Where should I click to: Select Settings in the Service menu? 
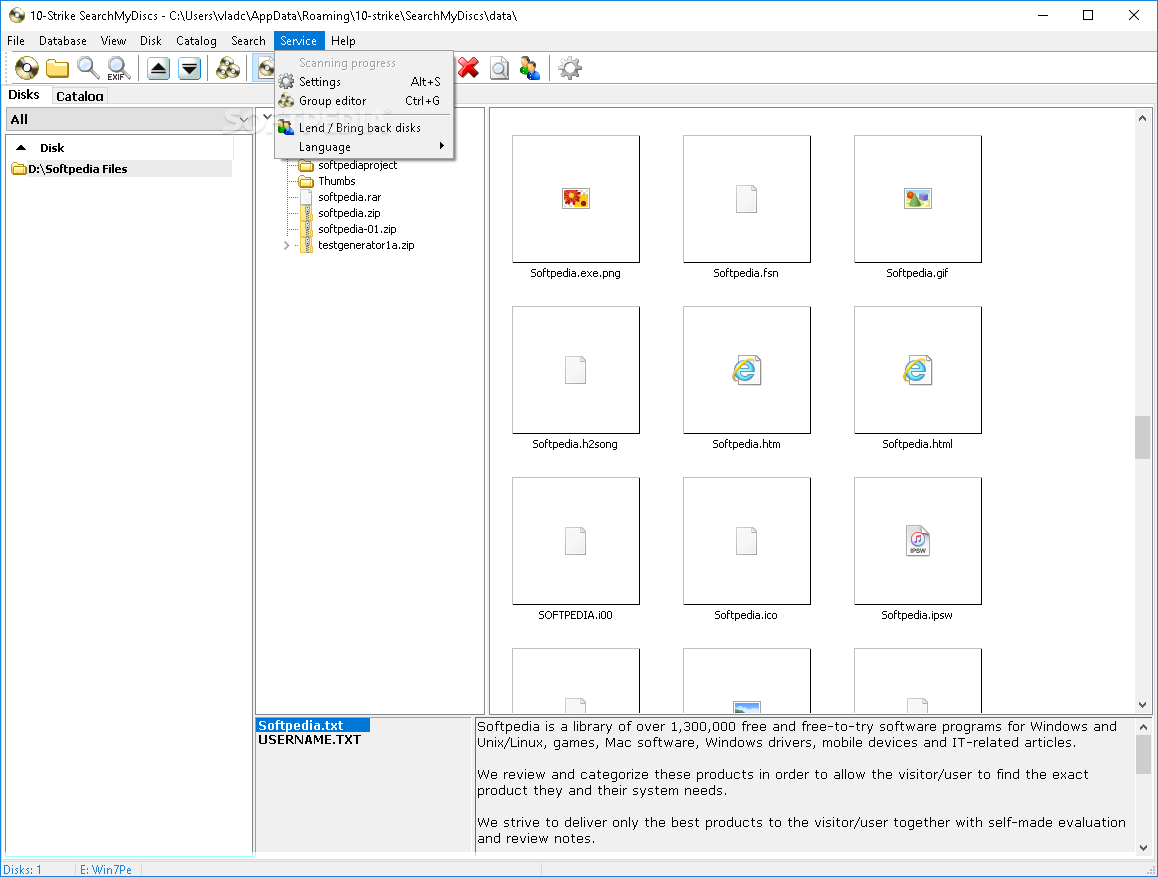pyautogui.click(x=364, y=82)
